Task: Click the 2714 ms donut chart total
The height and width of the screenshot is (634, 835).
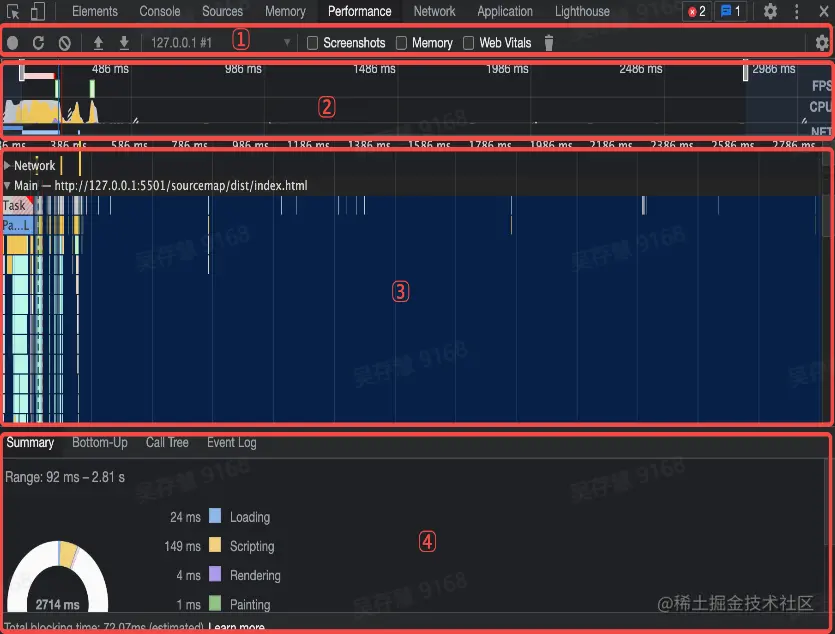Action: [58, 605]
